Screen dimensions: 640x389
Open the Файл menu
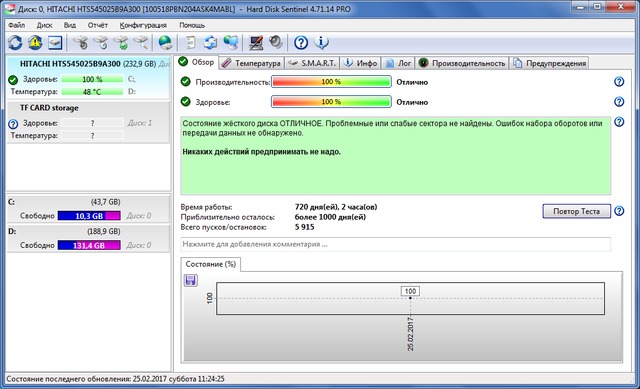click(17, 25)
